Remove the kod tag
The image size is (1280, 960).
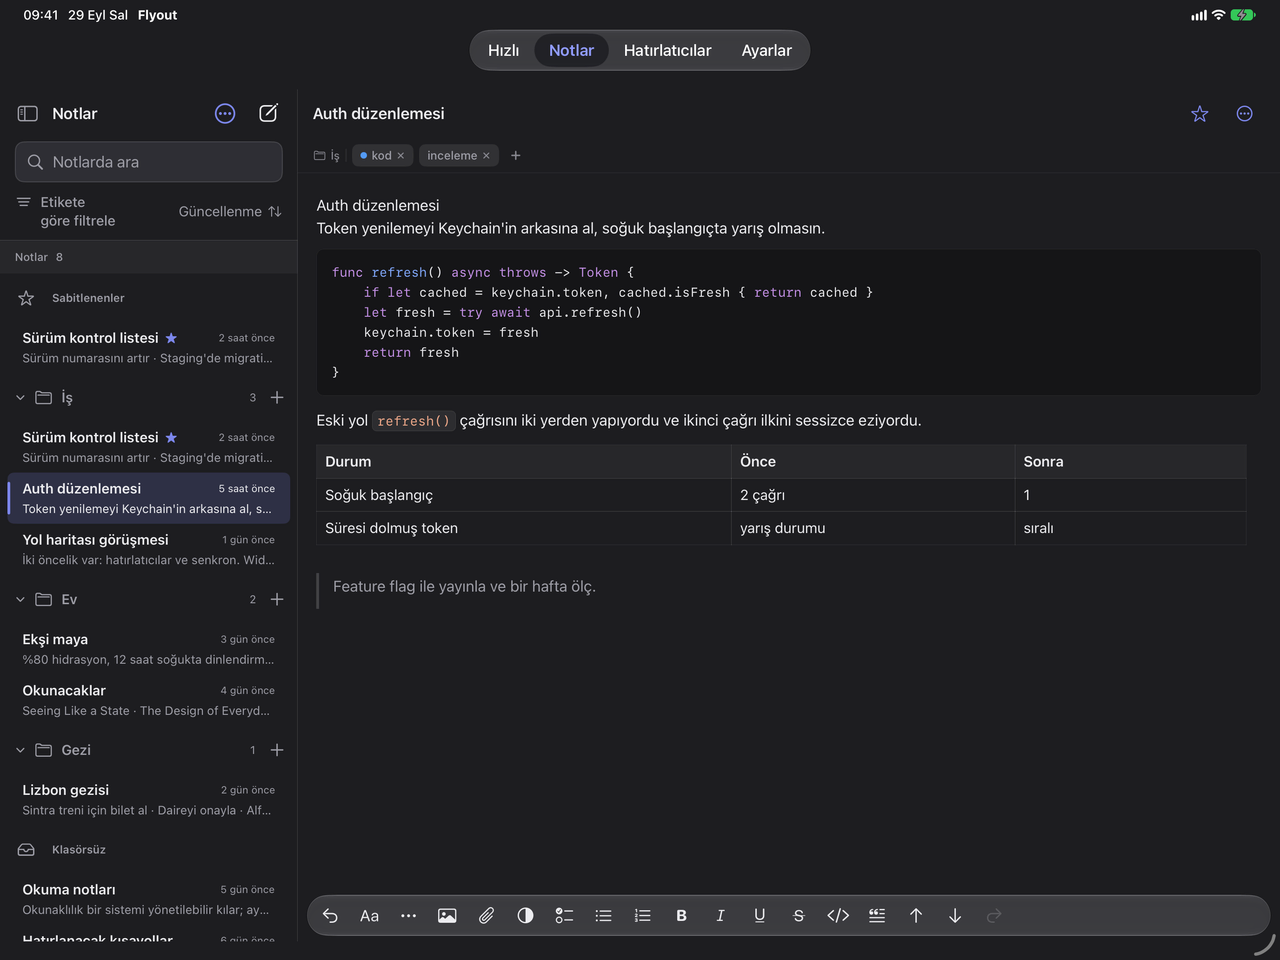coord(401,156)
